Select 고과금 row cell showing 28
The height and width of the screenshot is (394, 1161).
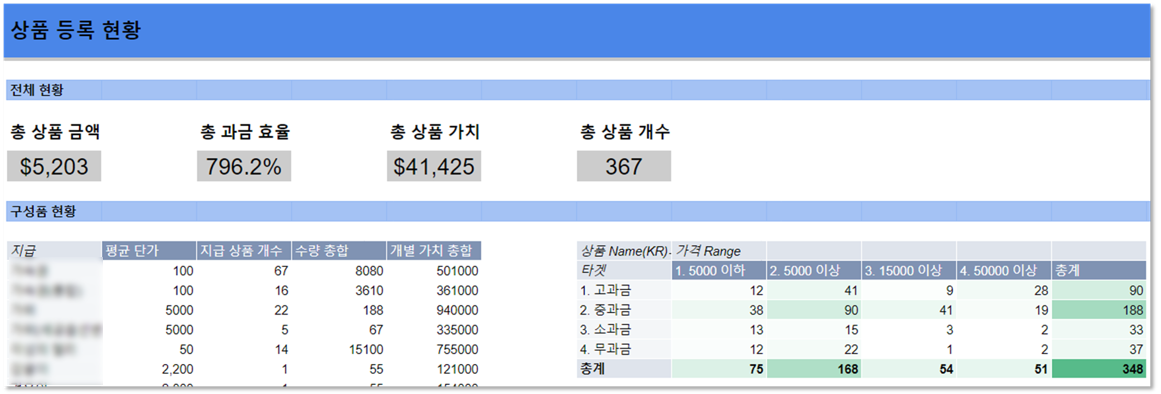point(1003,290)
